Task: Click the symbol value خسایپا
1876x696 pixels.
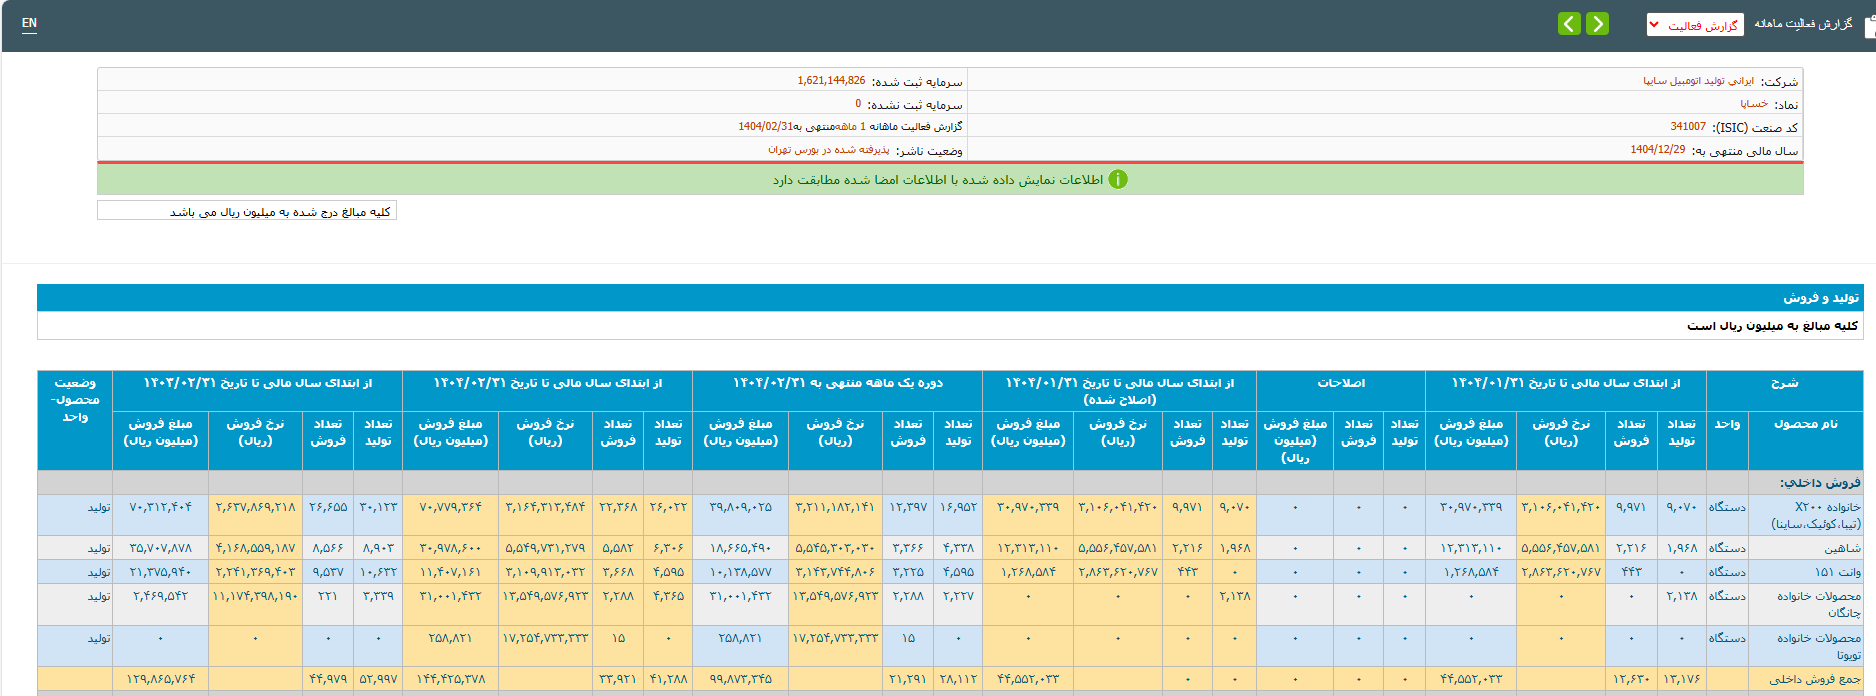Action: [x=1753, y=104]
